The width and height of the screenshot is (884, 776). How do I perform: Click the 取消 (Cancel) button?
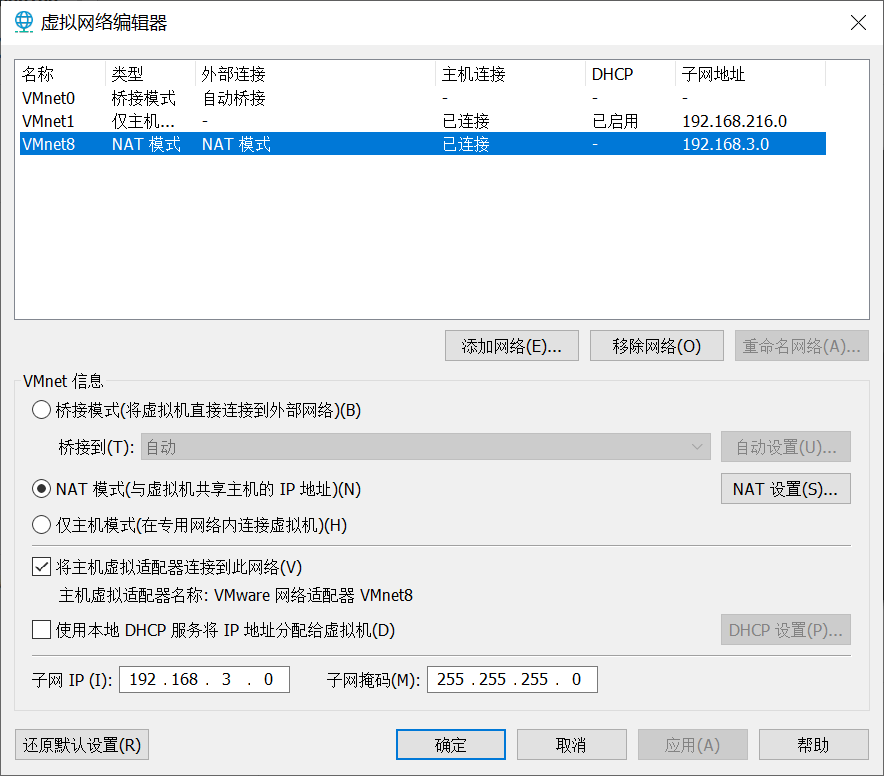pyautogui.click(x=571, y=744)
